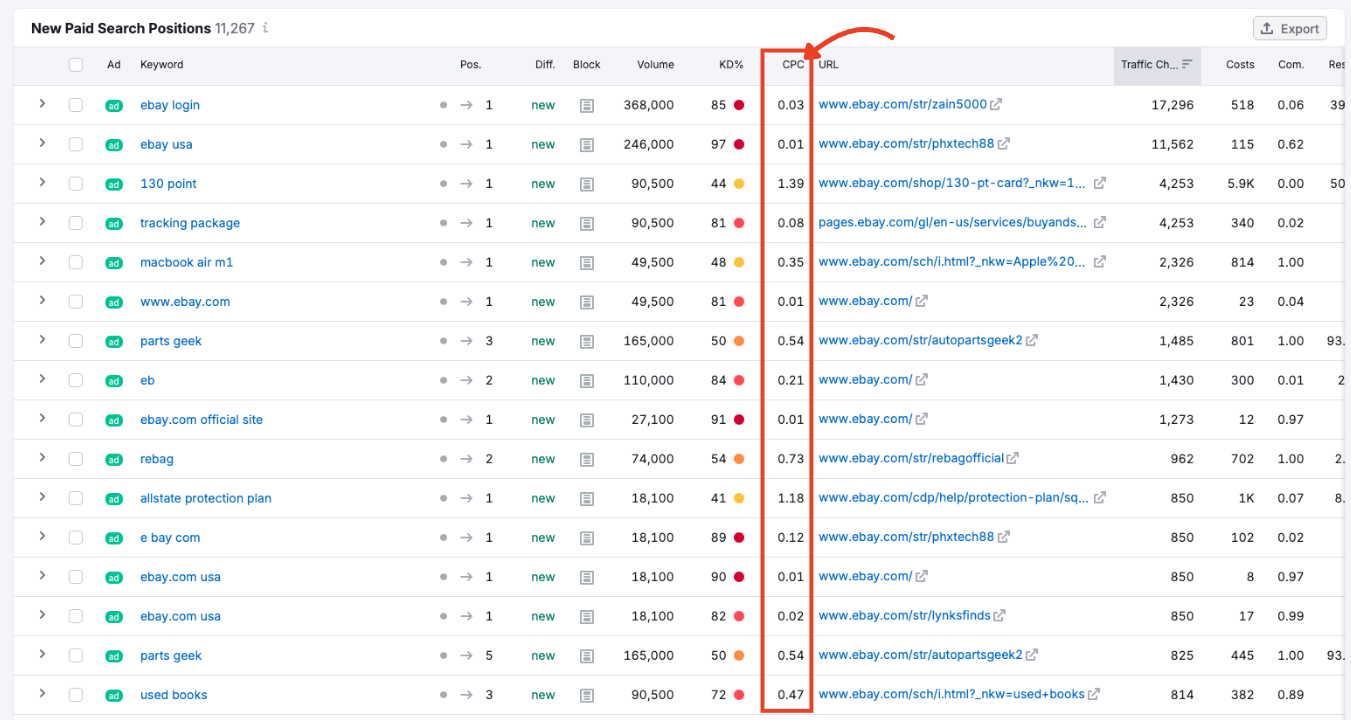Open external link icon next to www.ebay.com/str/zain5000
Image resolution: width=1351 pixels, height=720 pixels.
point(996,104)
